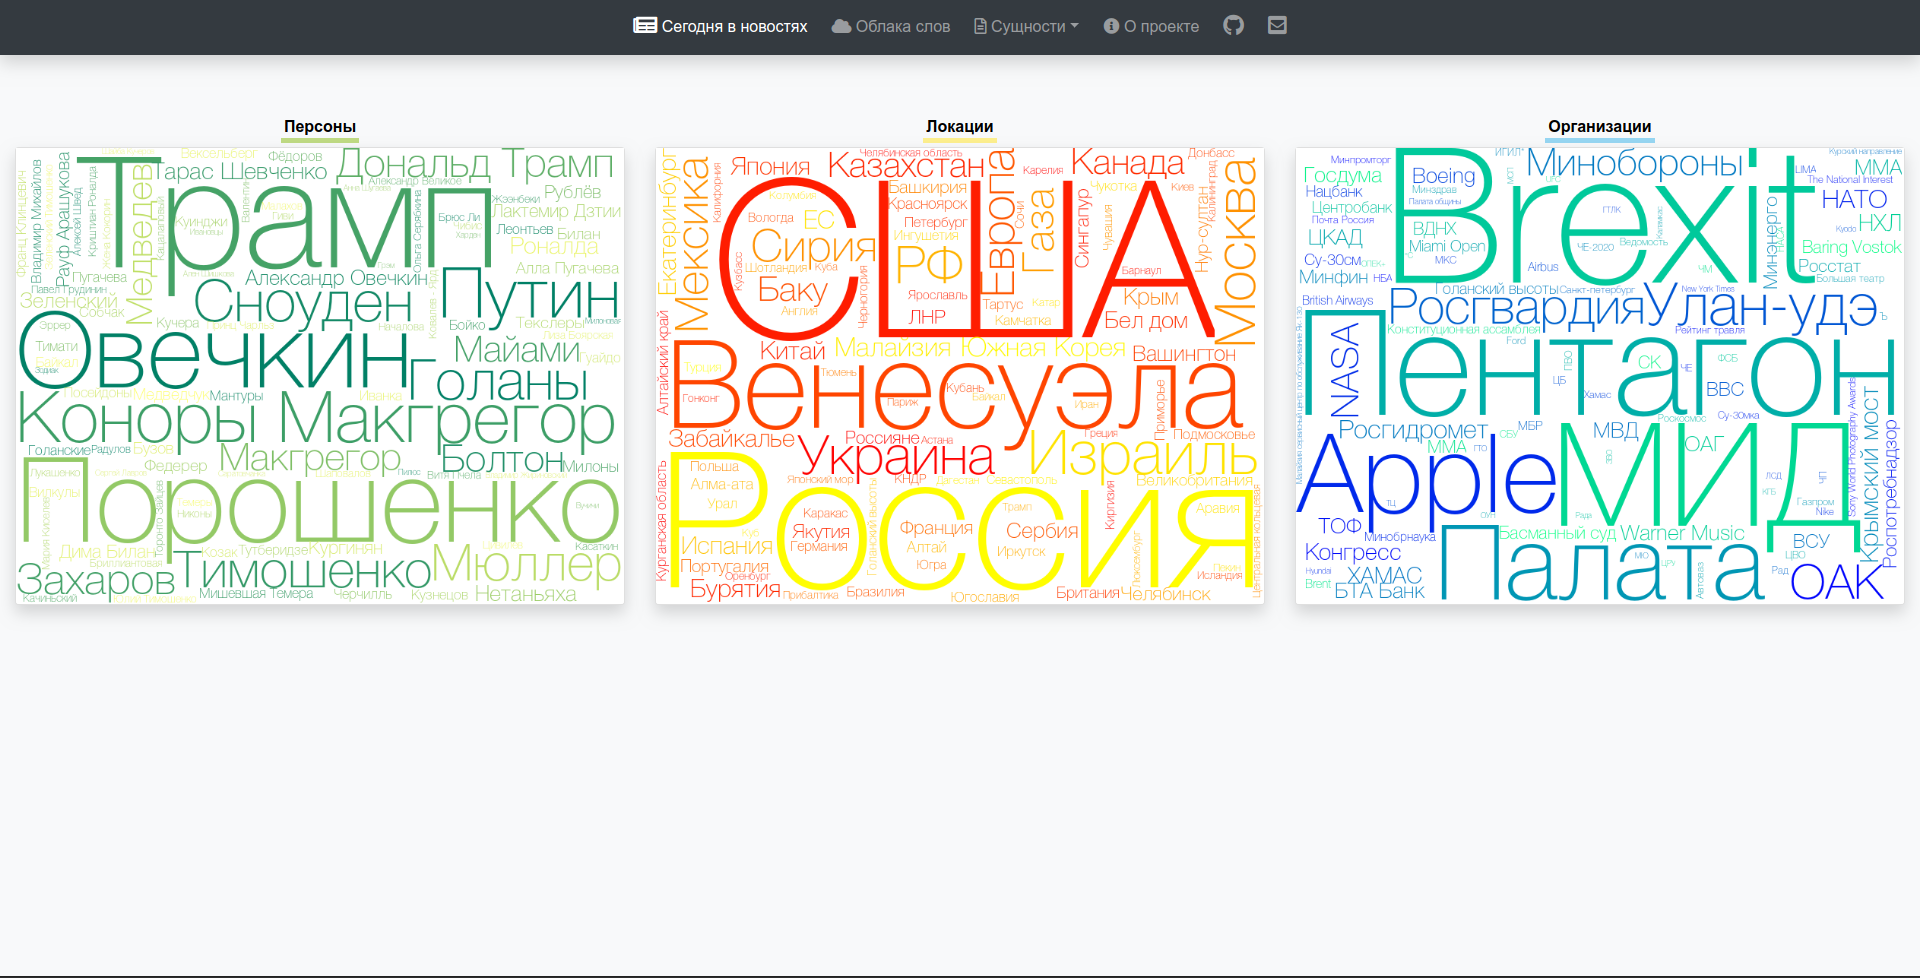Click Warner Music in organizations cloud
Screen dimensions: 1920x978
click(x=1682, y=533)
